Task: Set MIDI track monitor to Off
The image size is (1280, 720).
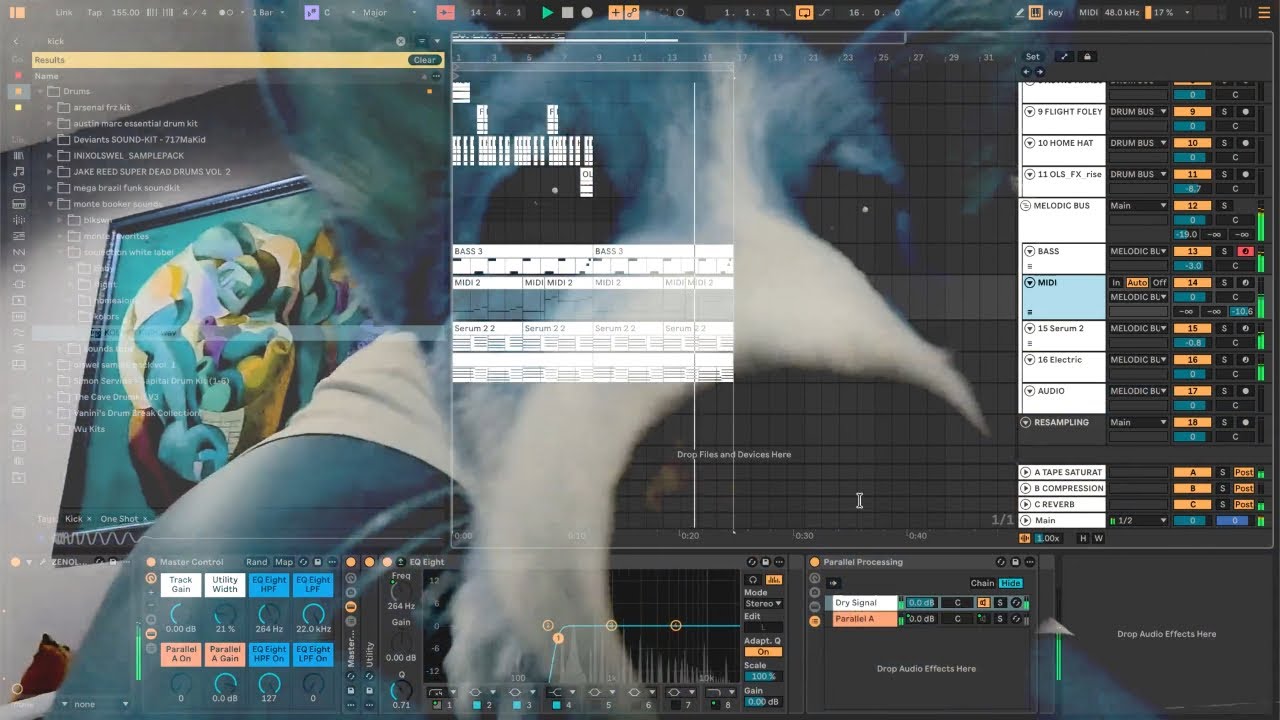Action: click(x=1159, y=283)
